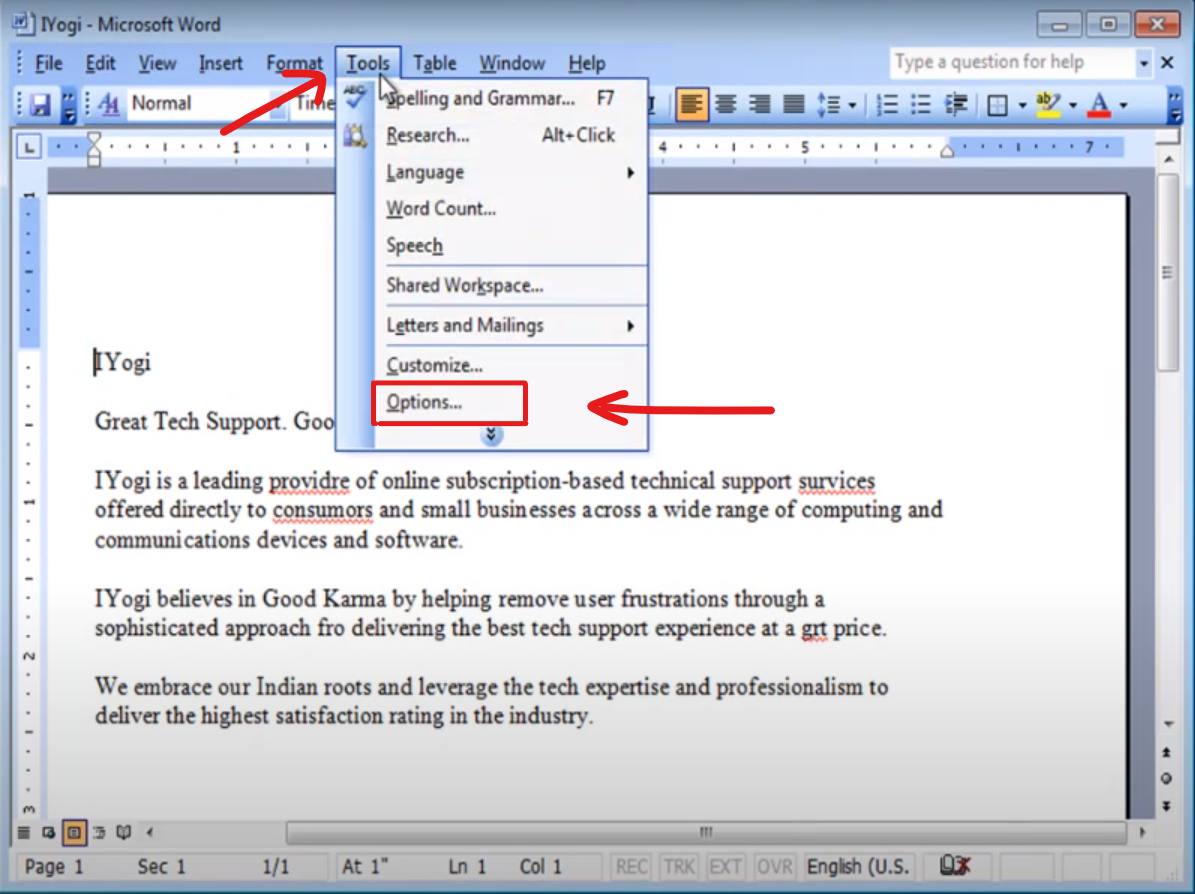Viewport: 1195px width, 894px height.
Task: Apply bulleted list formatting
Action: pyautogui.click(x=921, y=104)
